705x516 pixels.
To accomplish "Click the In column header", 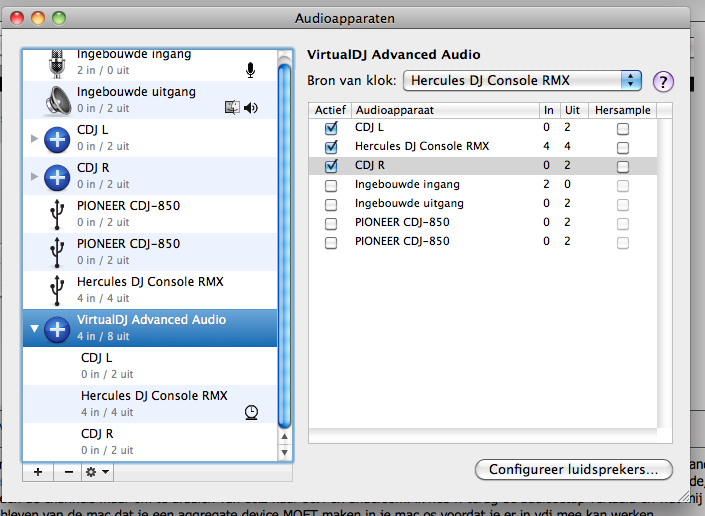I will point(549,111).
